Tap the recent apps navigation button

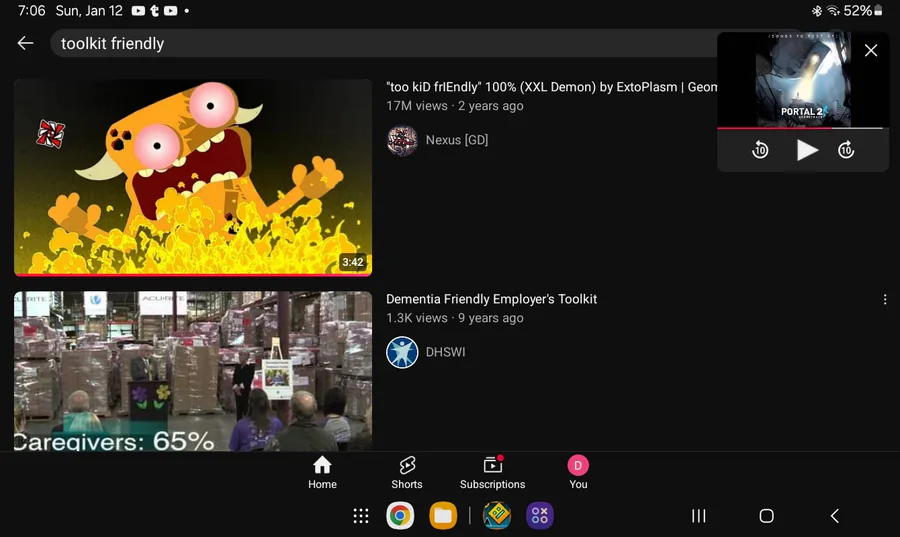(x=699, y=516)
